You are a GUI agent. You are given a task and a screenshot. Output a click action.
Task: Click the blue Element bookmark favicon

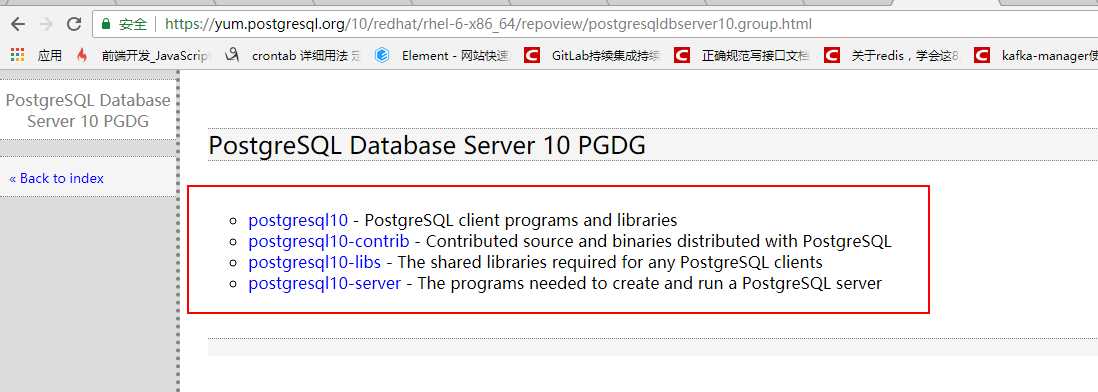pyautogui.click(x=382, y=55)
